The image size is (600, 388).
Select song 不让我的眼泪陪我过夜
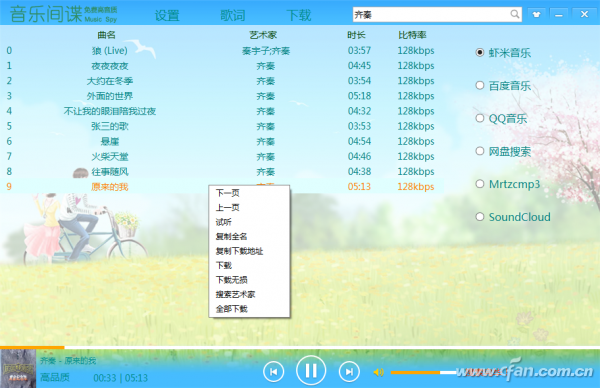(109, 111)
